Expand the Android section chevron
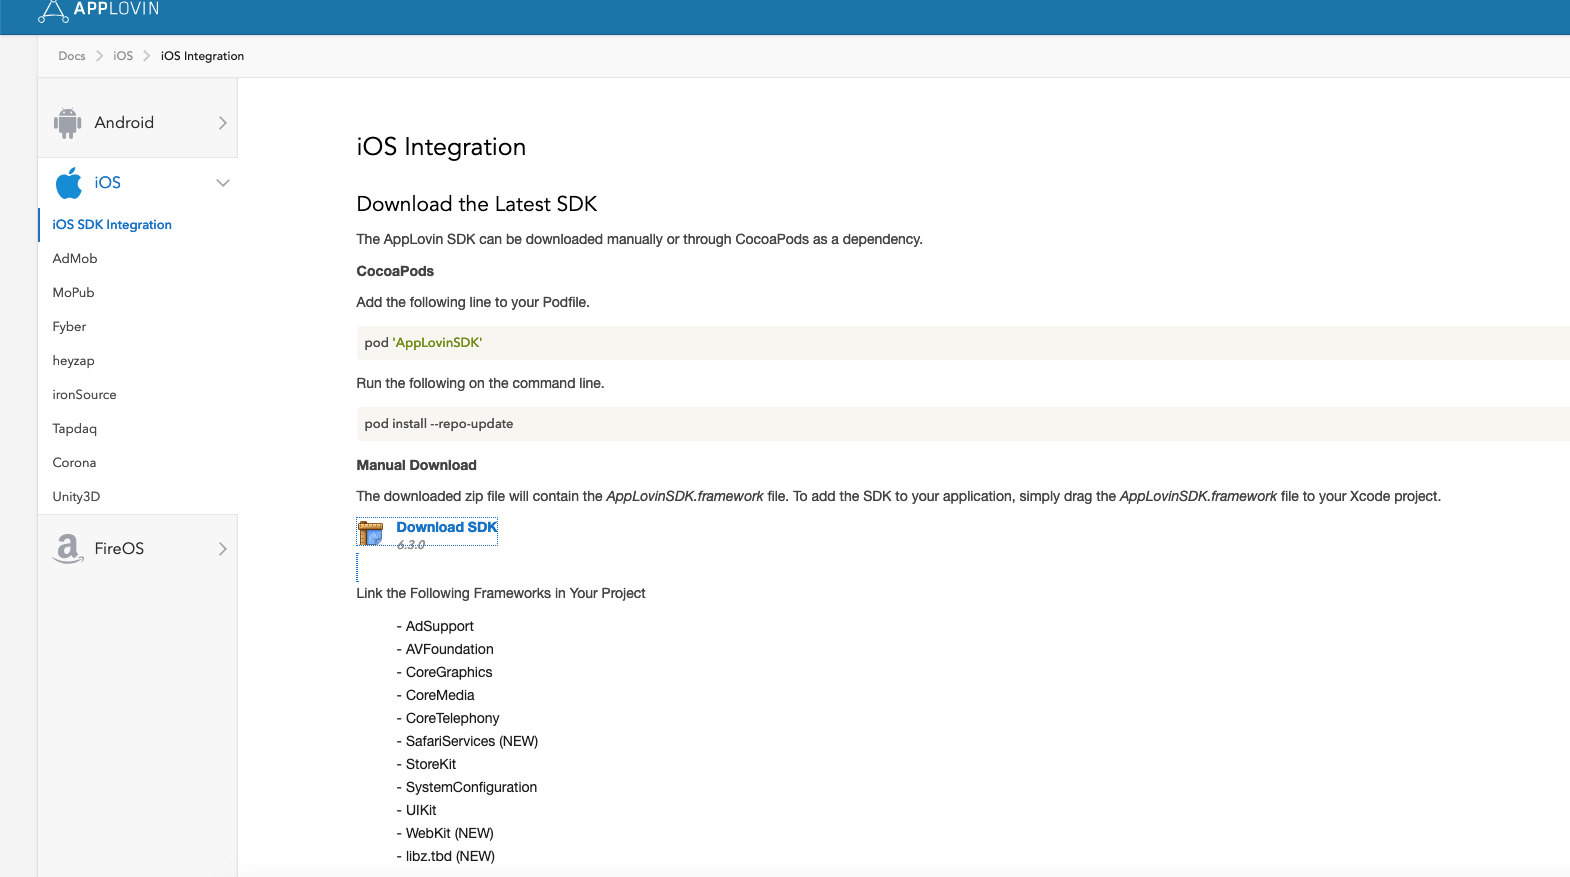This screenshot has height=877, width=1570. tap(222, 123)
